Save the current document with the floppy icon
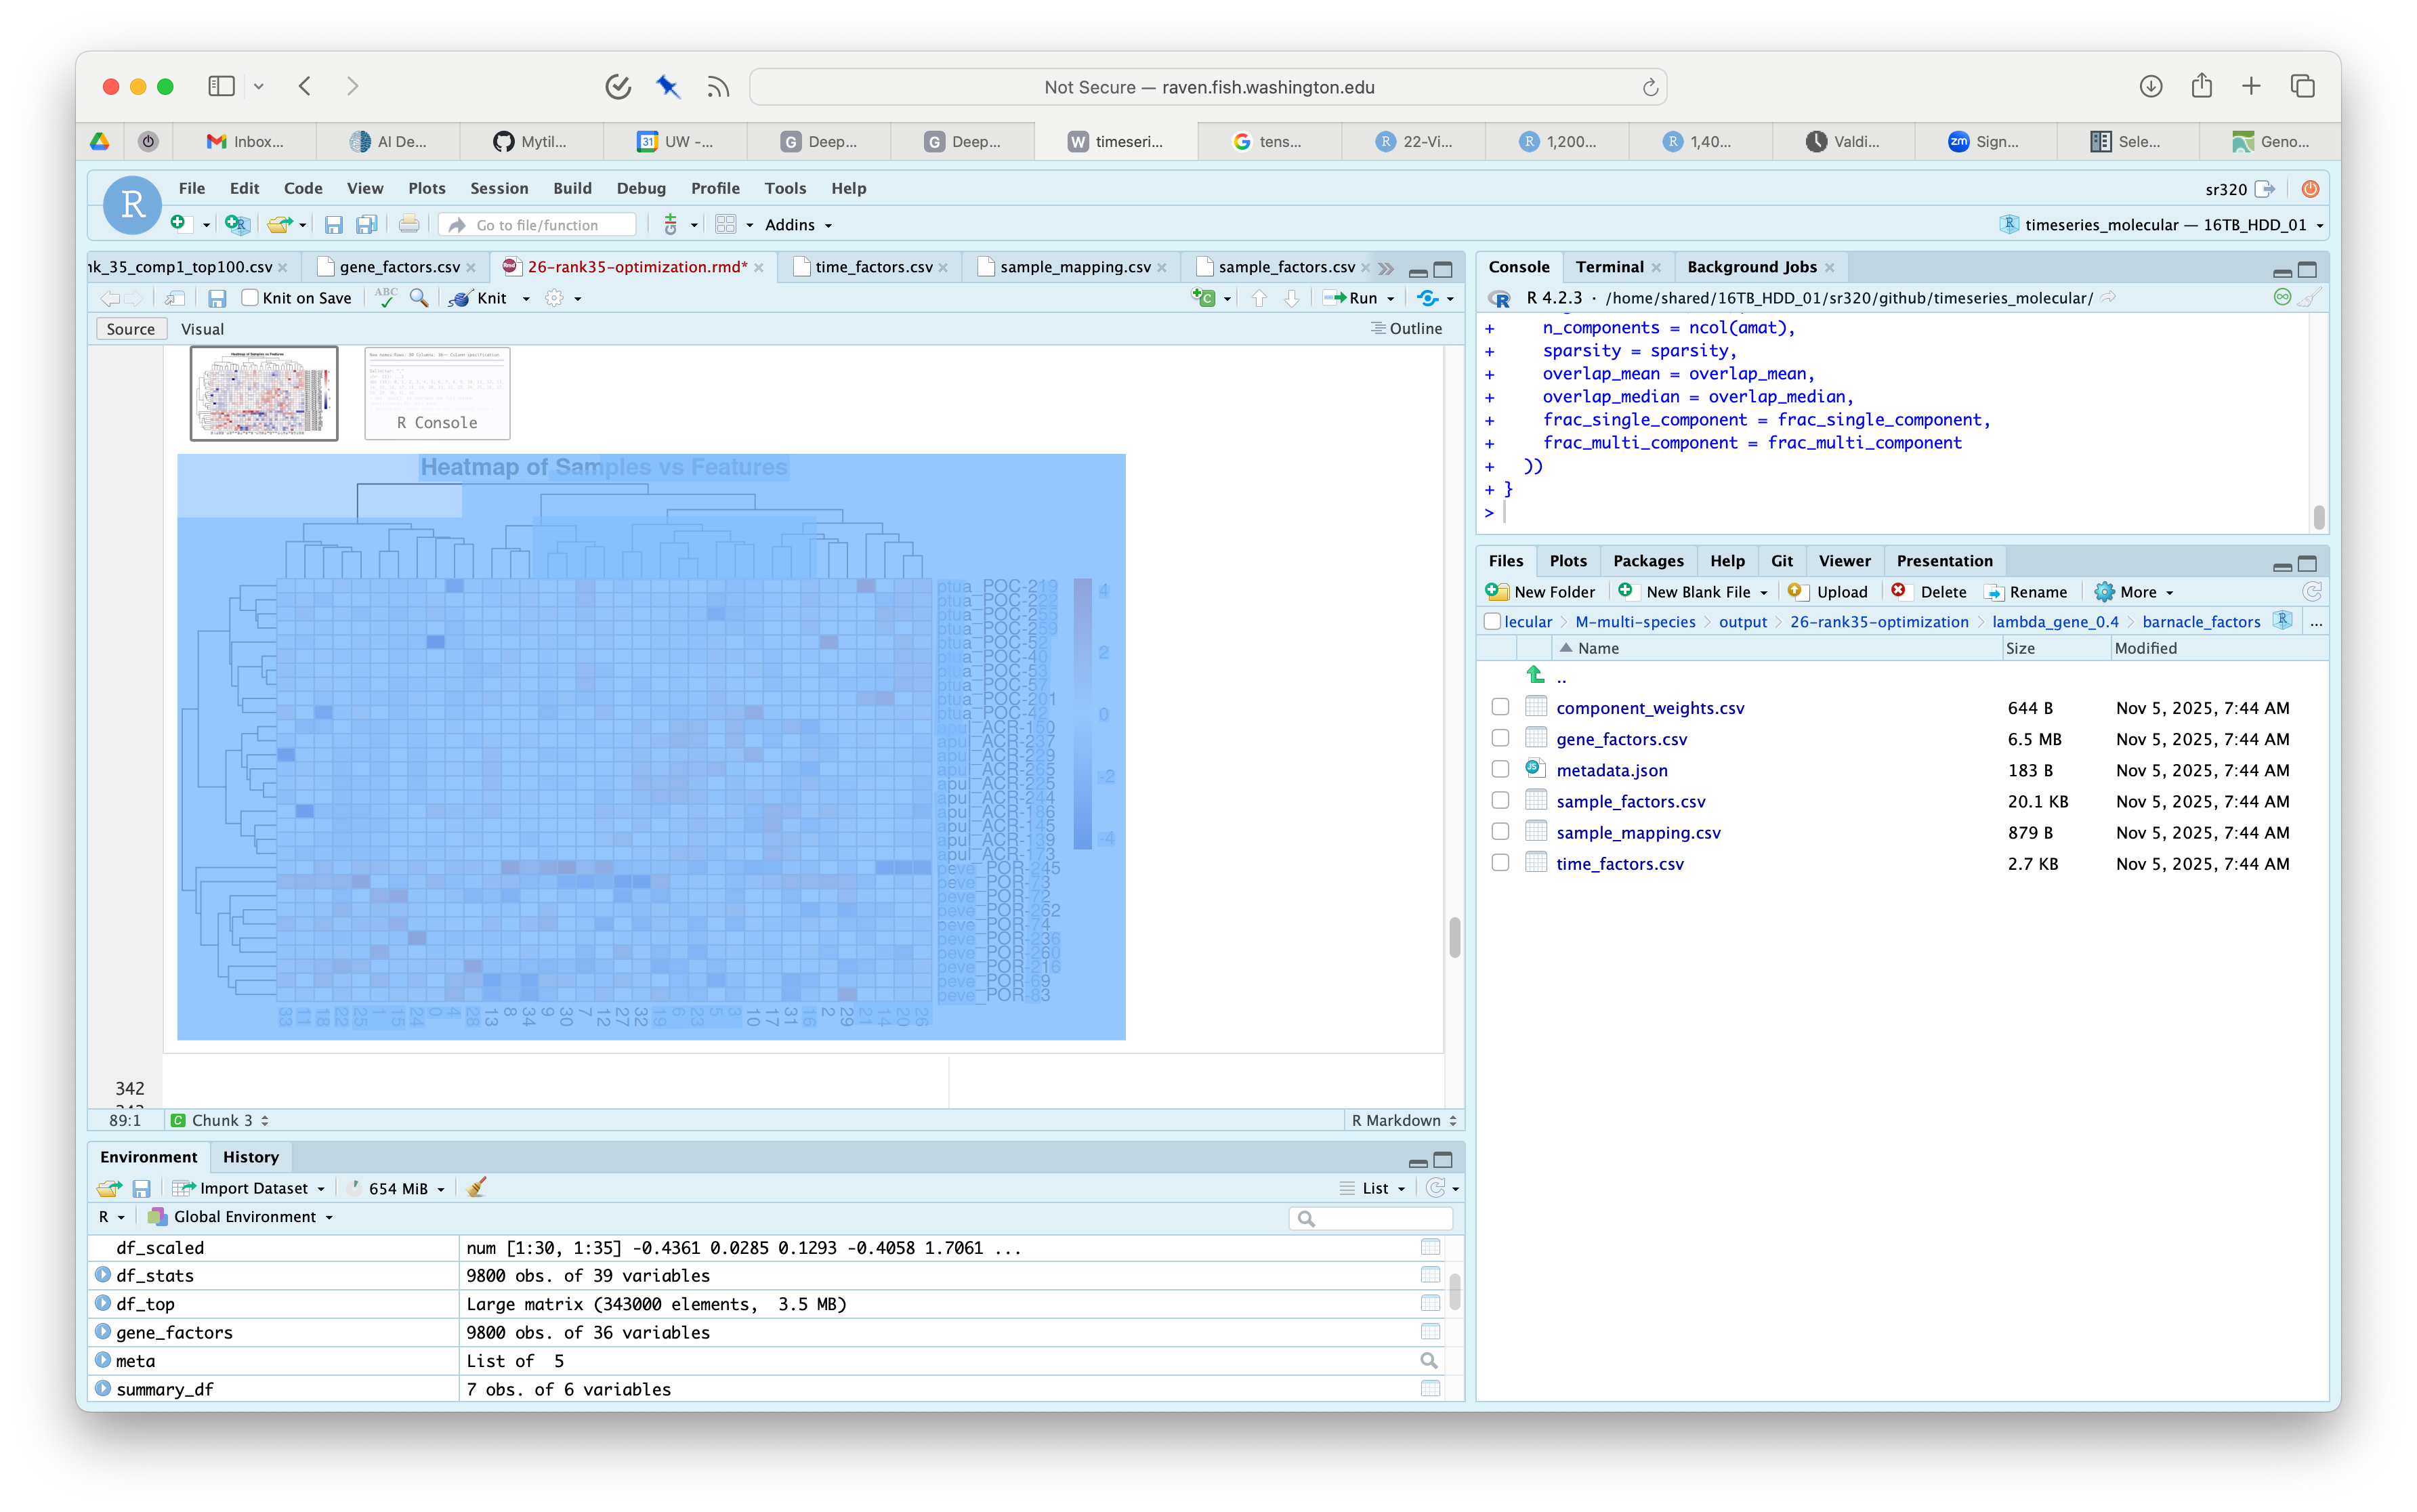The width and height of the screenshot is (2417, 1512). [x=217, y=298]
